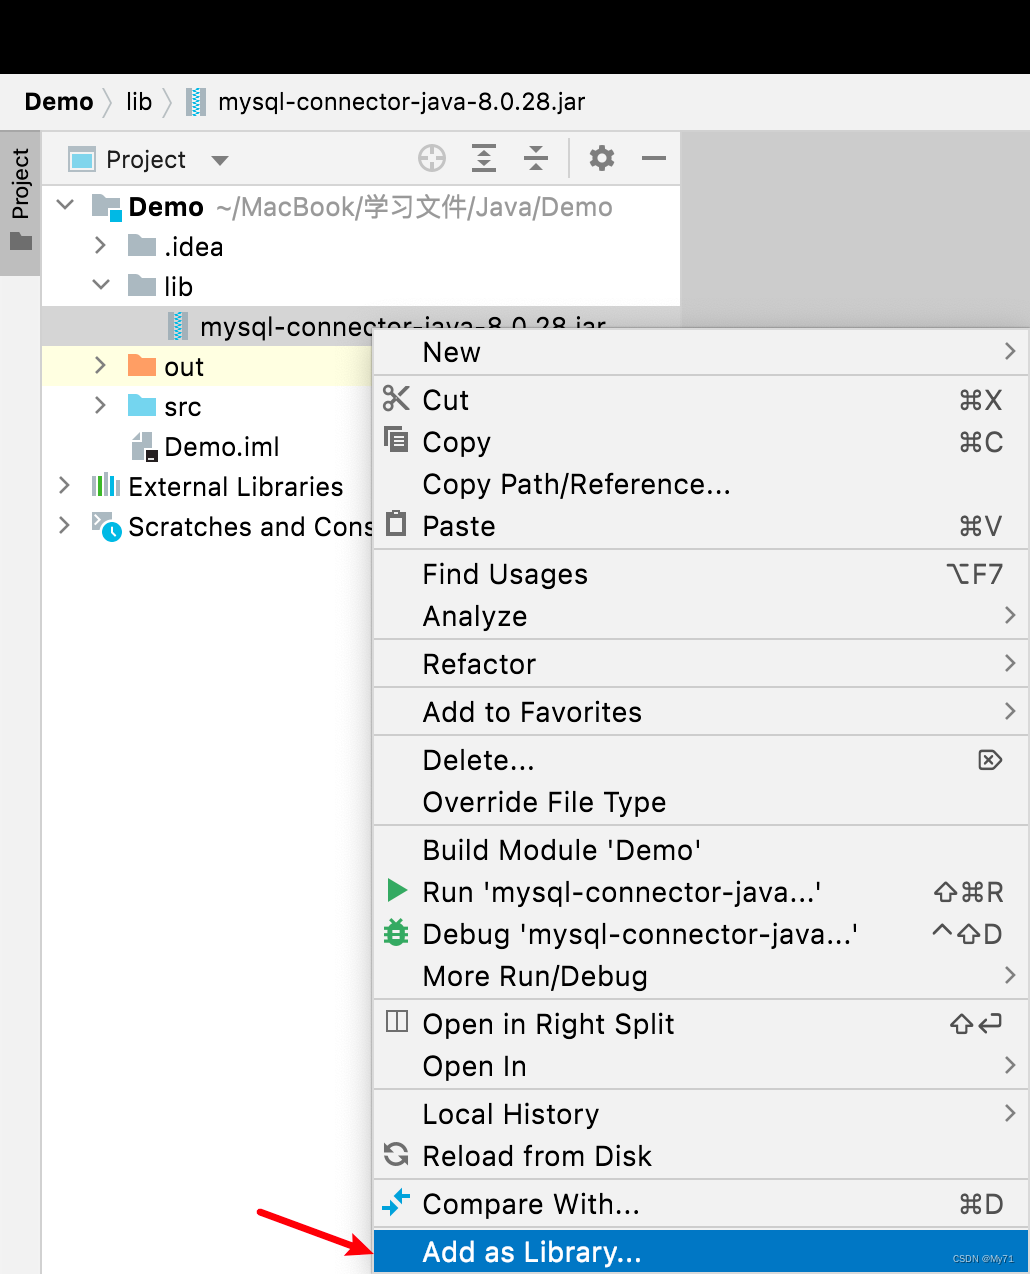Open the New submenu
The width and height of the screenshot is (1030, 1274).
pyautogui.click(x=701, y=352)
